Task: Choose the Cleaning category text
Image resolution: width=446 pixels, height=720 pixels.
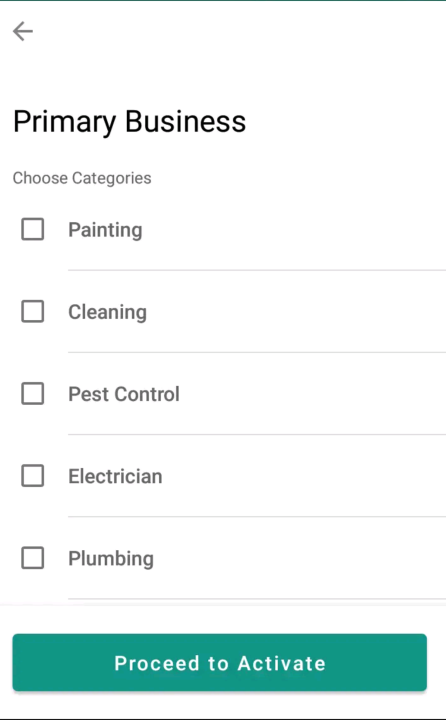Action: [x=107, y=312]
